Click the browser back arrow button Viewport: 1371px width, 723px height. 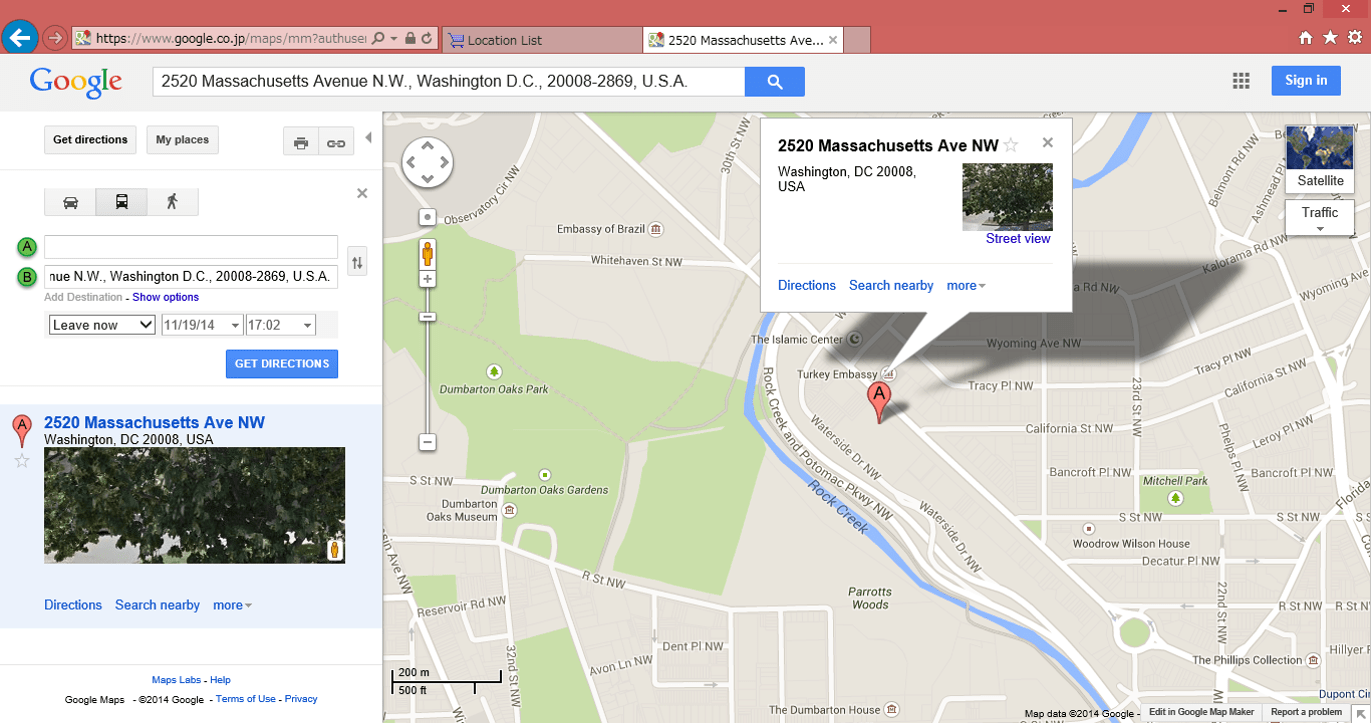(20, 39)
